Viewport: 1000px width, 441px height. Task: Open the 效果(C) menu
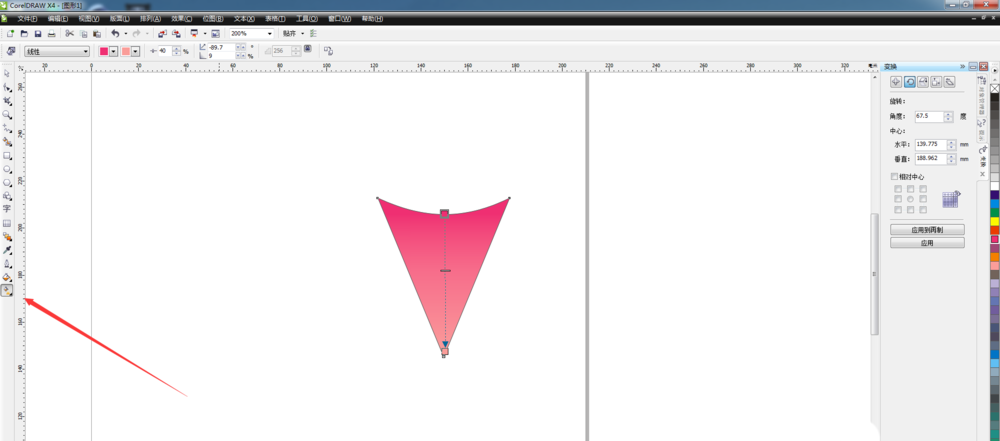183,18
